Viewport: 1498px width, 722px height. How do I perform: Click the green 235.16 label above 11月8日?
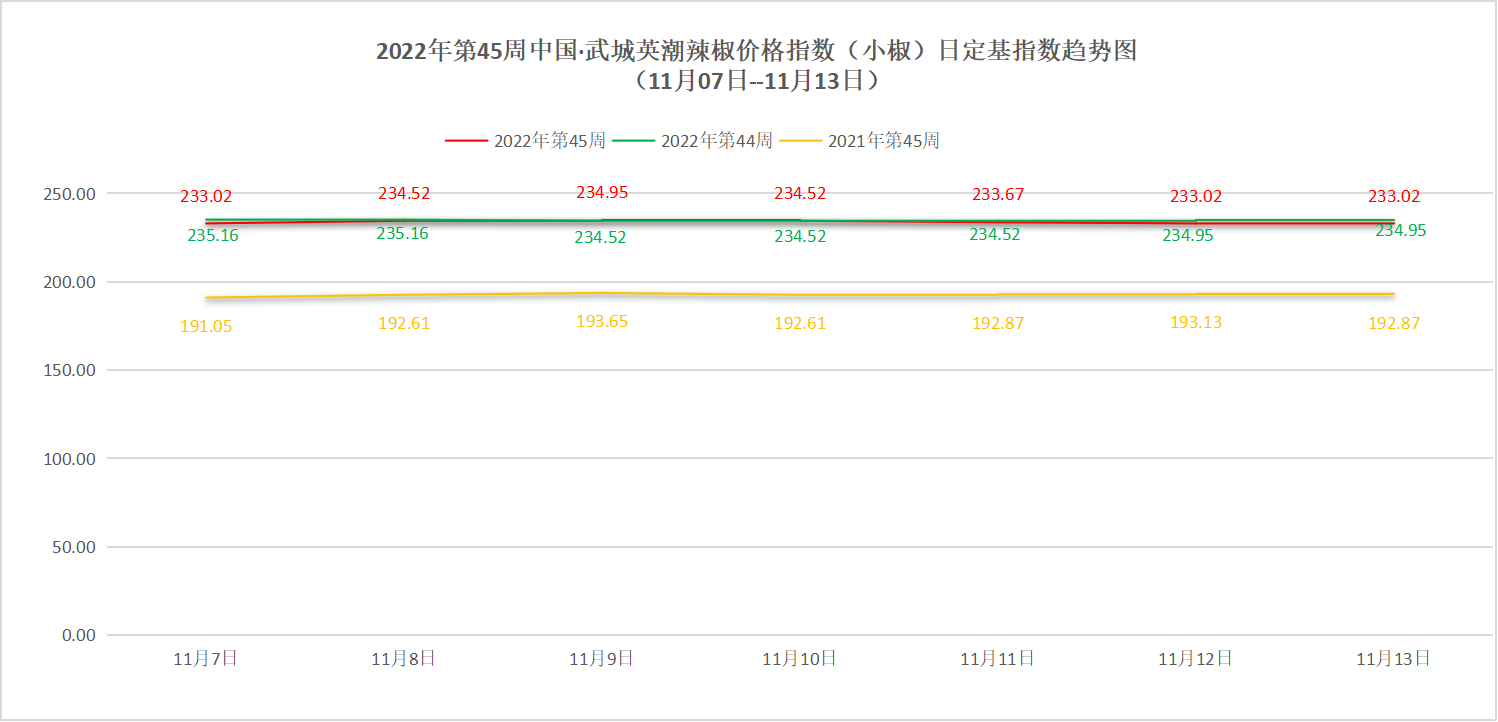click(402, 234)
